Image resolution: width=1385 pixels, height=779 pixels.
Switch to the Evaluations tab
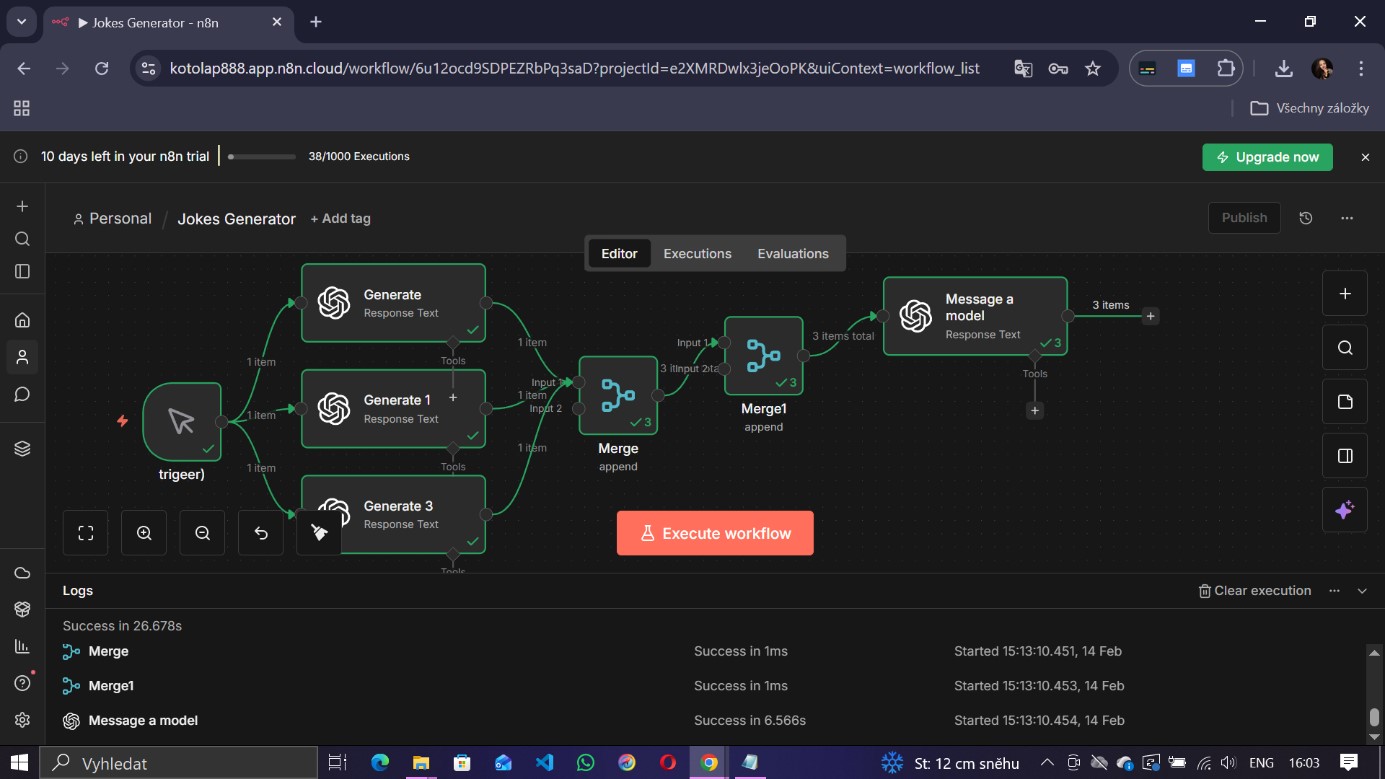point(793,254)
